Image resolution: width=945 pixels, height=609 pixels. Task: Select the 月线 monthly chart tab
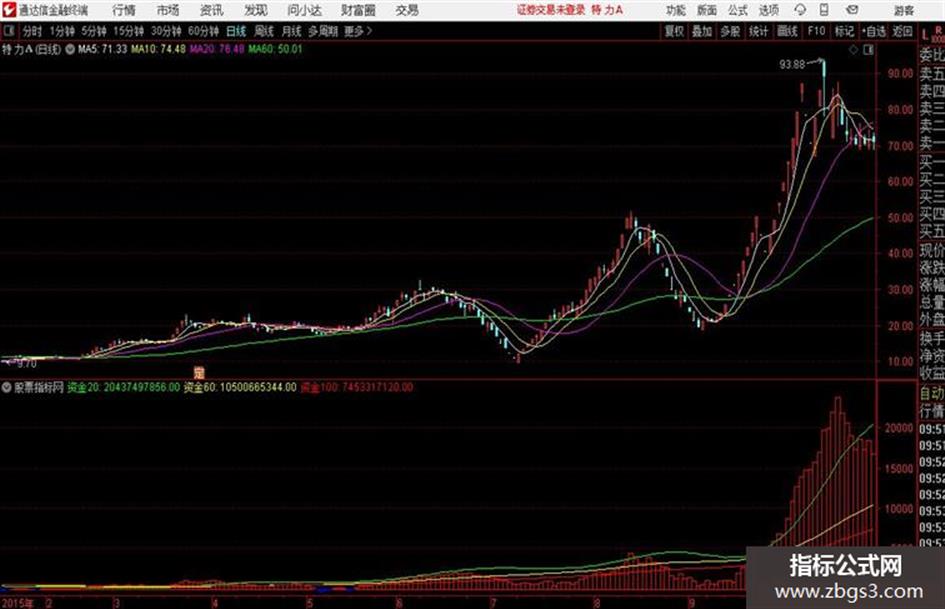point(292,31)
